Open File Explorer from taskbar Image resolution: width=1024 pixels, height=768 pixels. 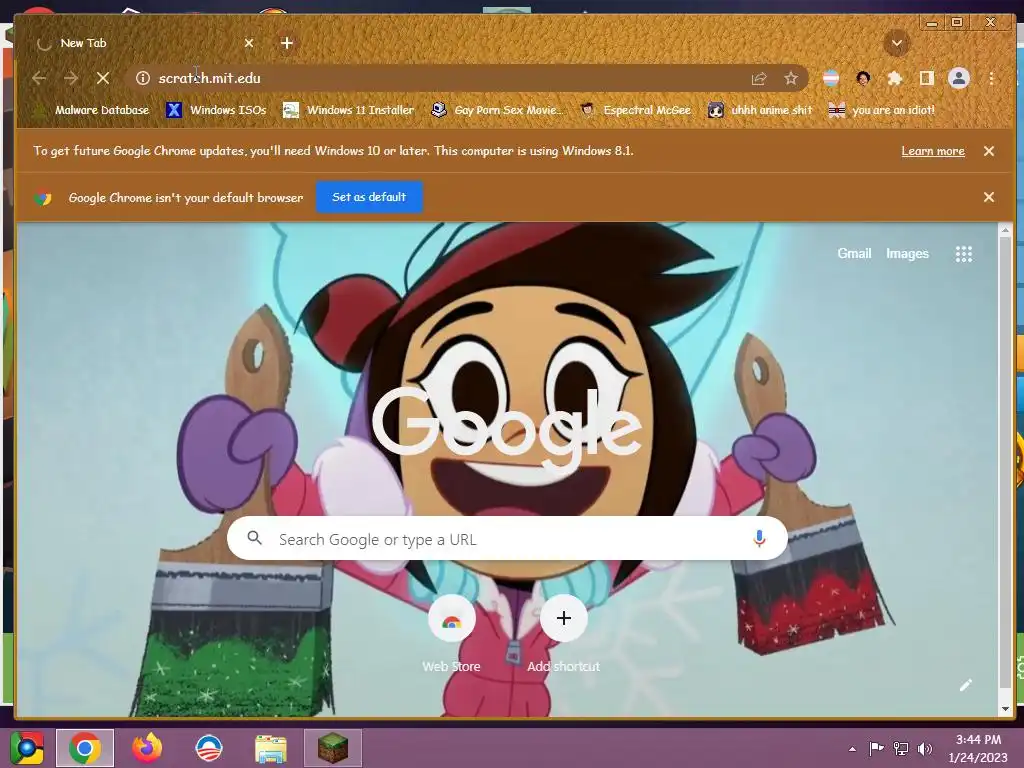click(271, 749)
